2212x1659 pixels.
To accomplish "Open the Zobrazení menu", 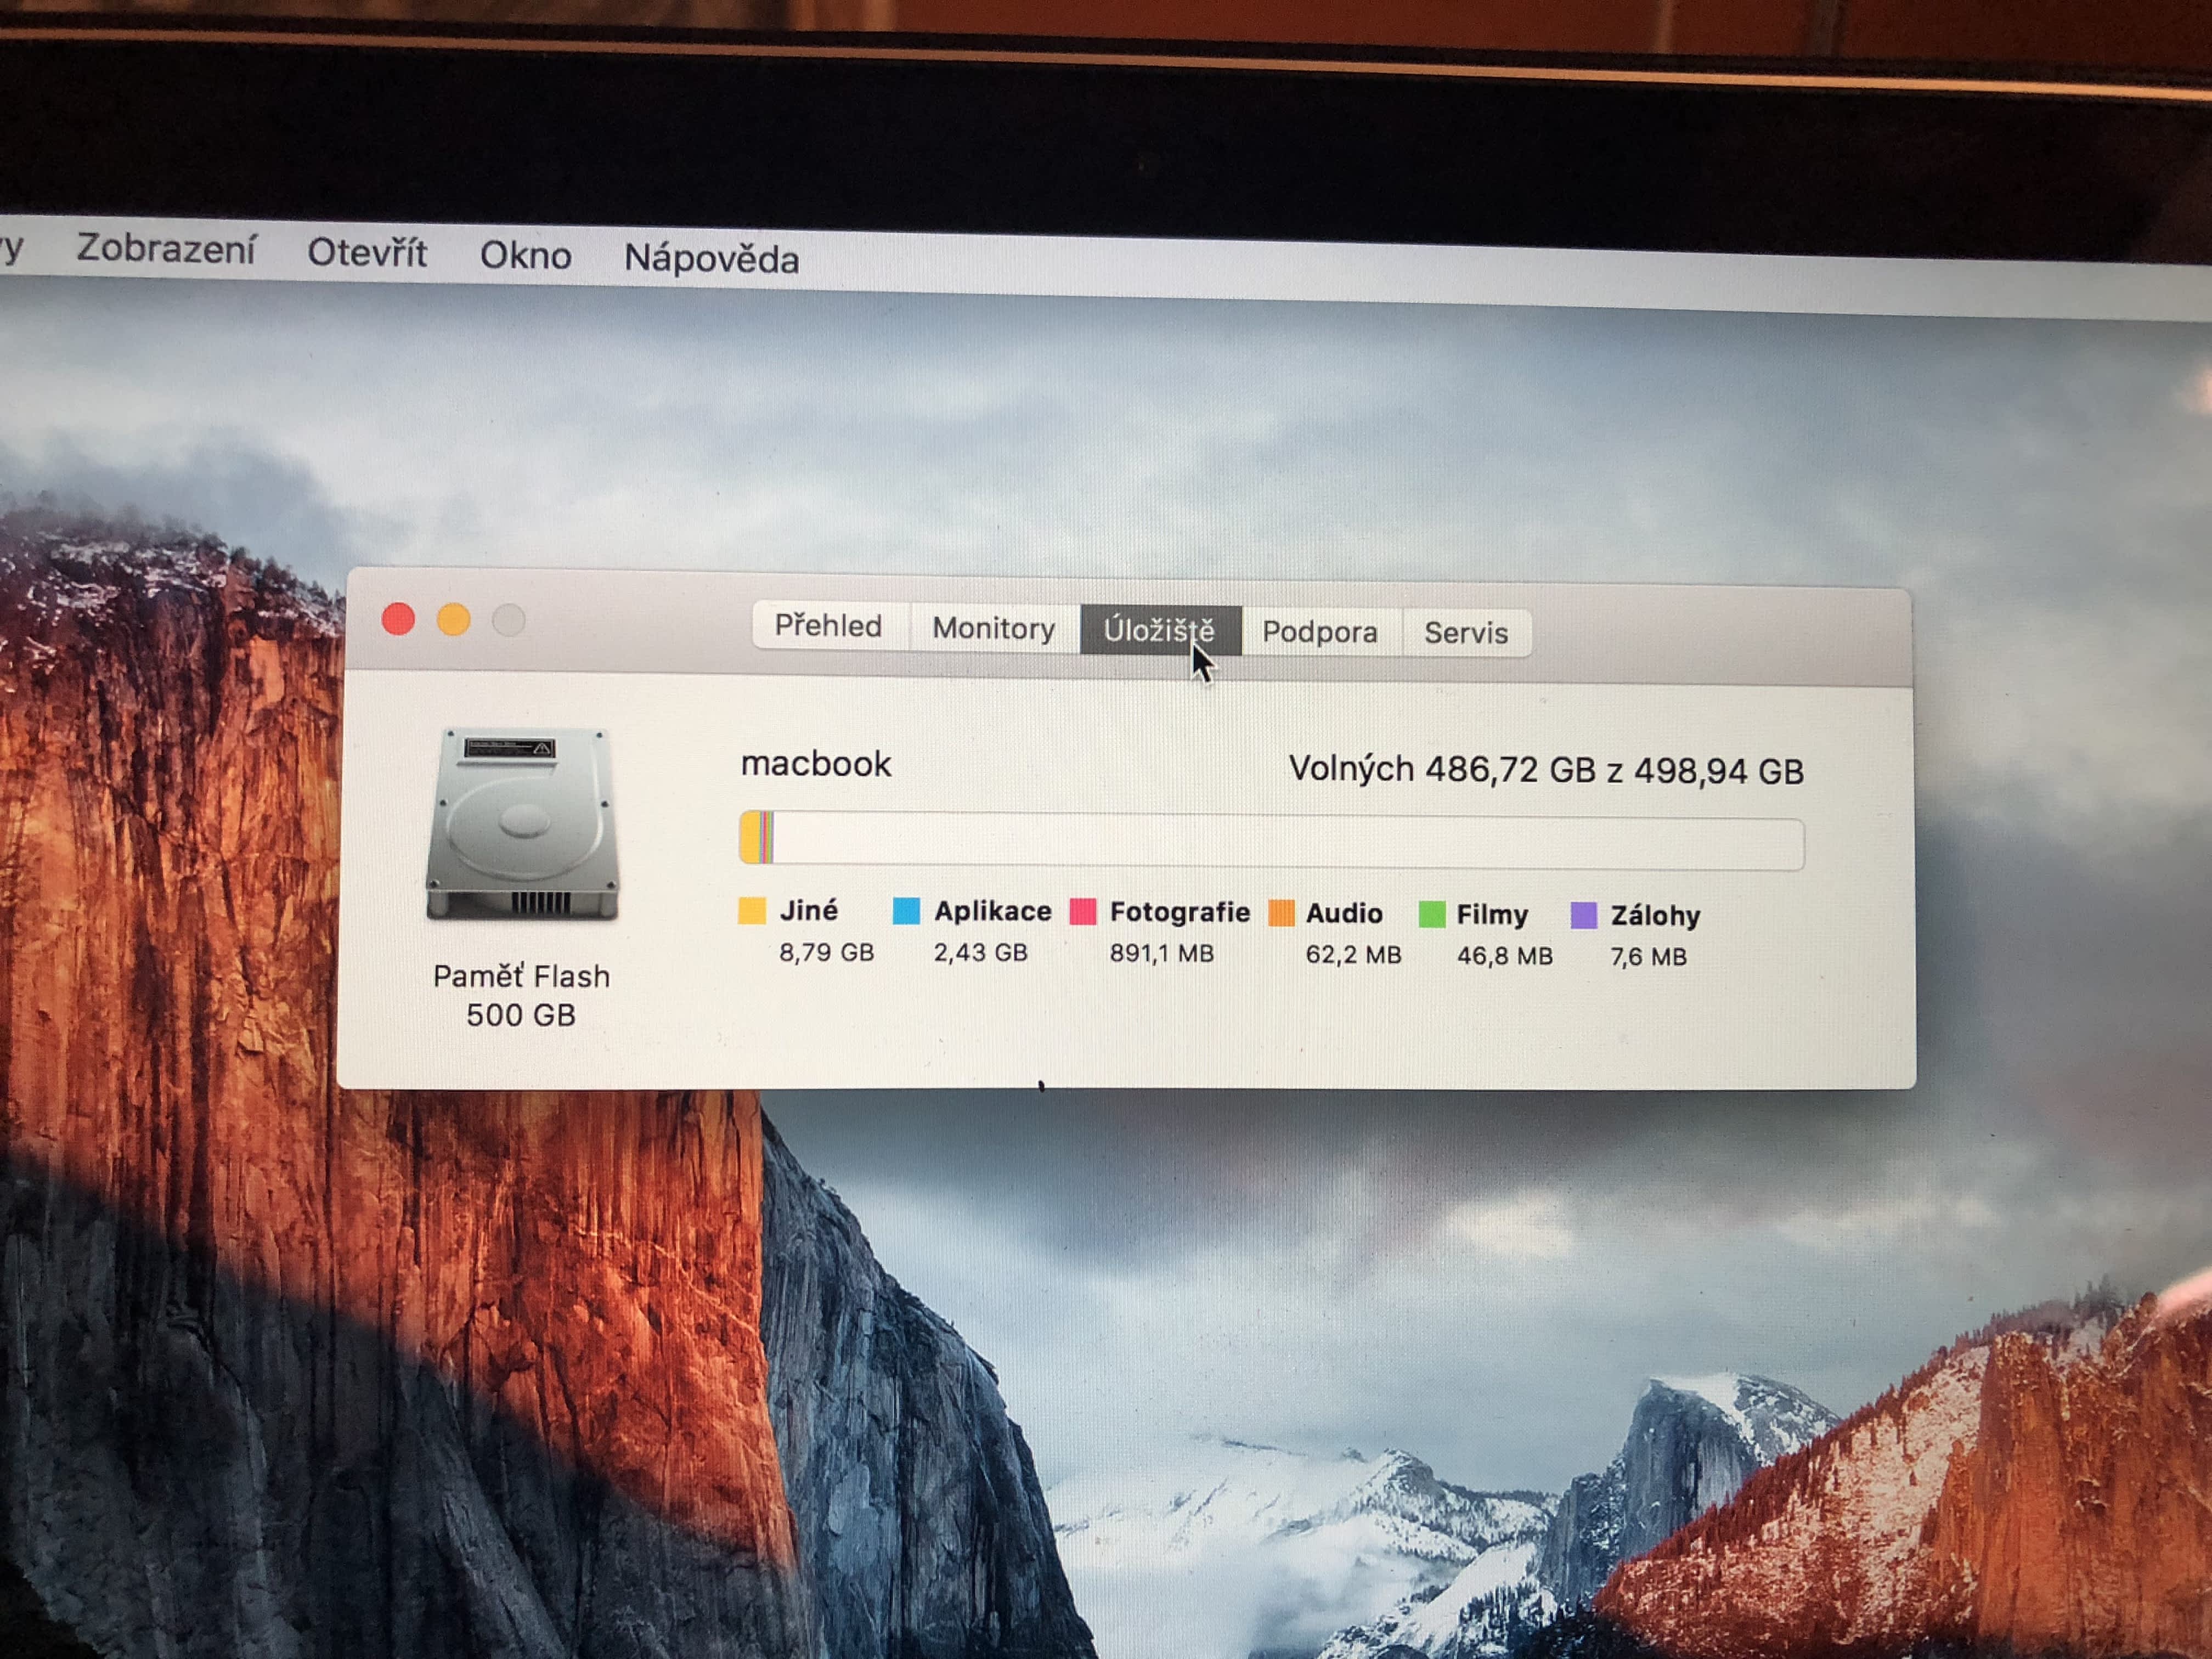I will [166, 248].
